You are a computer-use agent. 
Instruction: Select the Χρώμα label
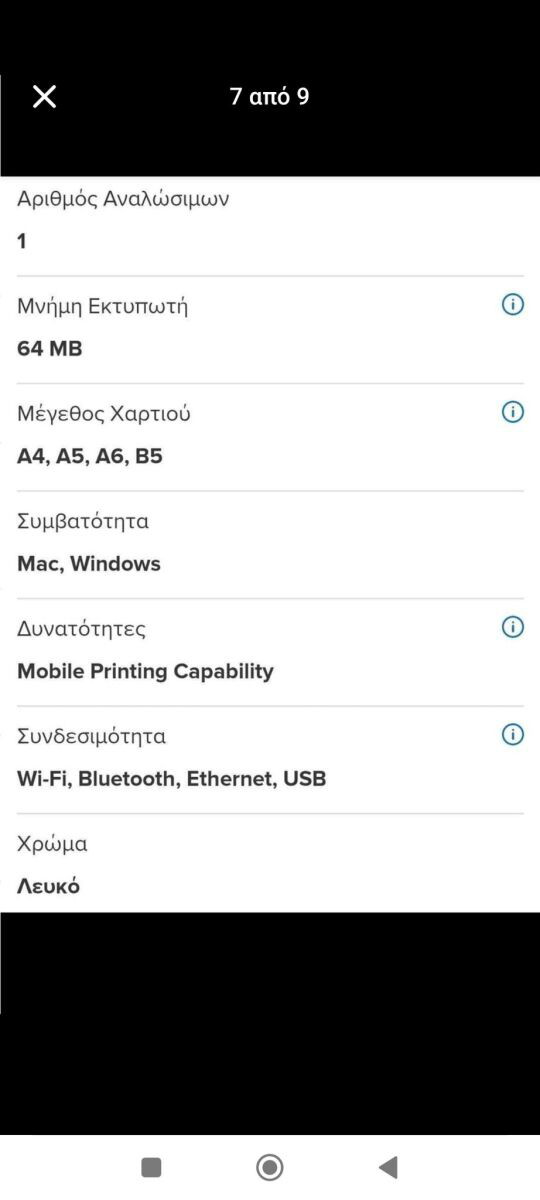52,844
